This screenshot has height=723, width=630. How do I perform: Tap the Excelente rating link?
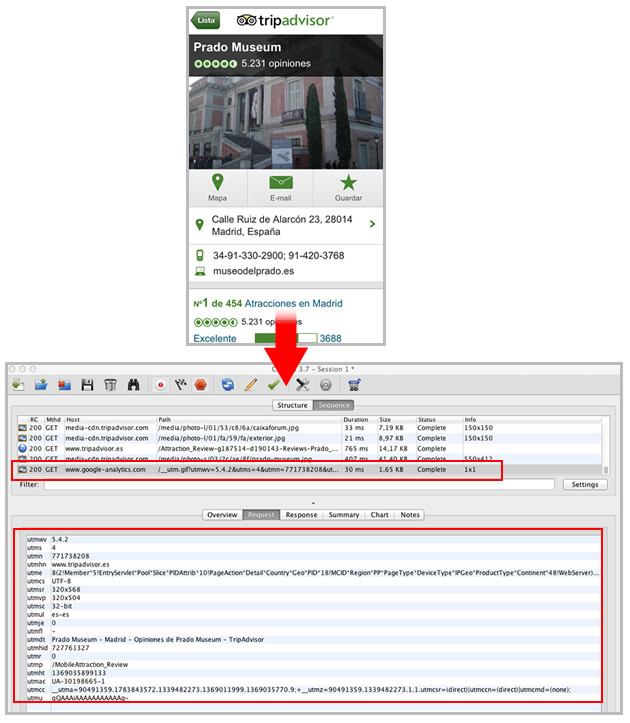(x=215, y=338)
